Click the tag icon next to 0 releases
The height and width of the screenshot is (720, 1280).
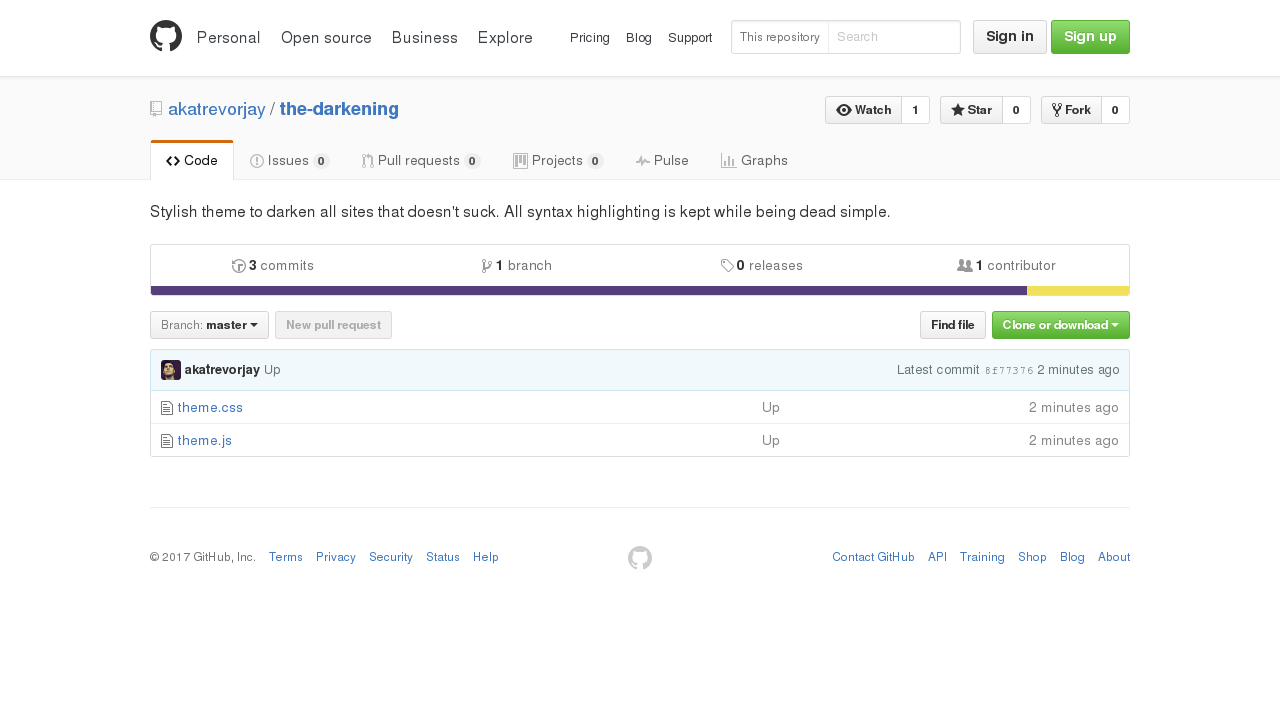click(x=727, y=266)
